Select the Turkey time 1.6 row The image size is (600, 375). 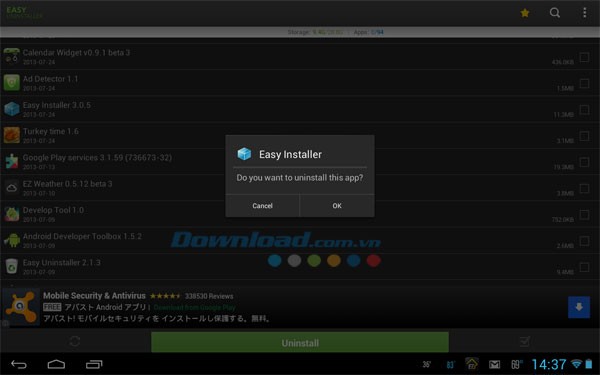[x=300, y=135]
